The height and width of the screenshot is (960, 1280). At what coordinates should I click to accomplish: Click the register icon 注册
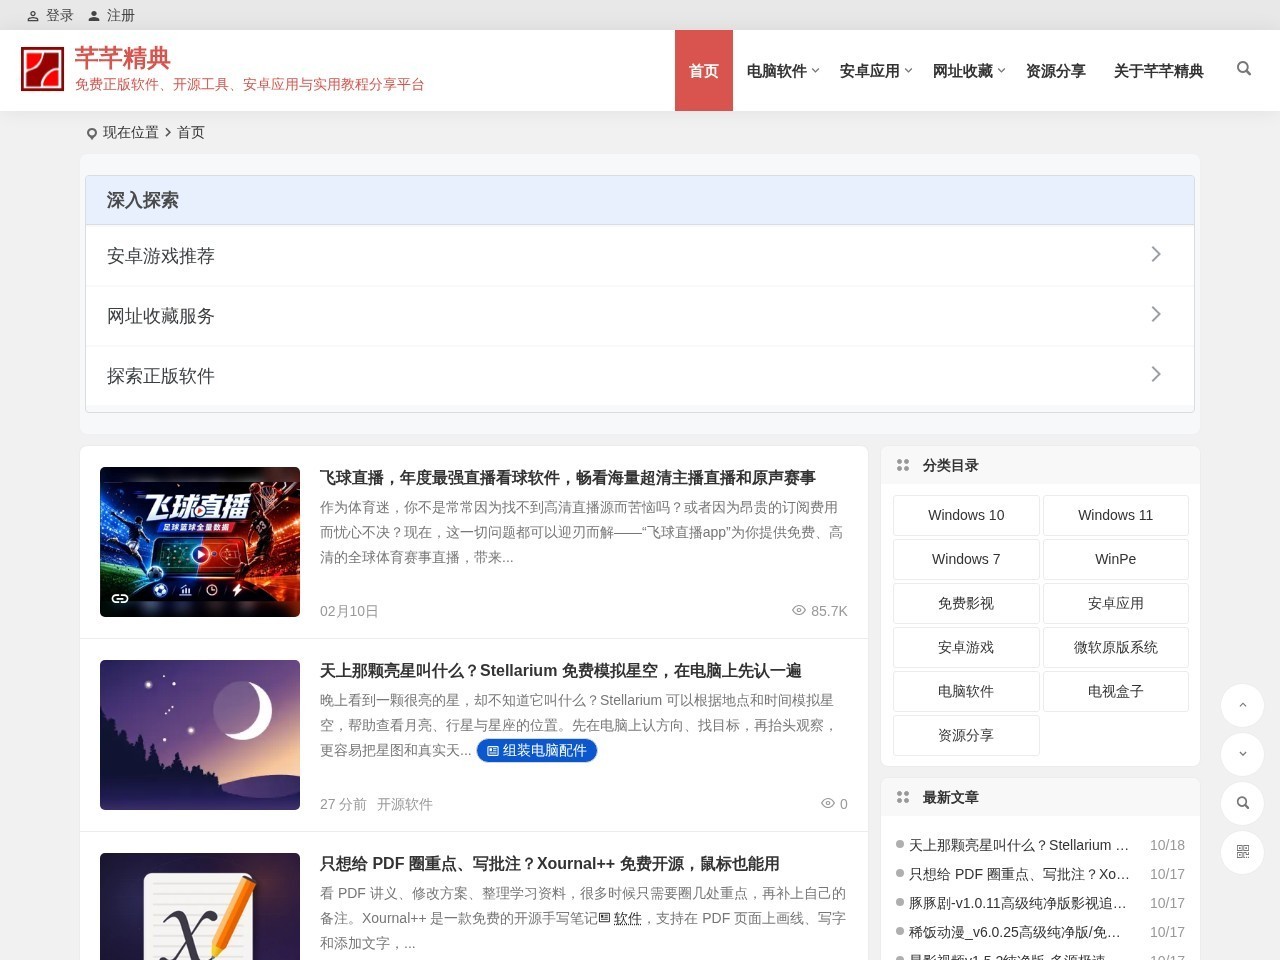click(x=94, y=16)
